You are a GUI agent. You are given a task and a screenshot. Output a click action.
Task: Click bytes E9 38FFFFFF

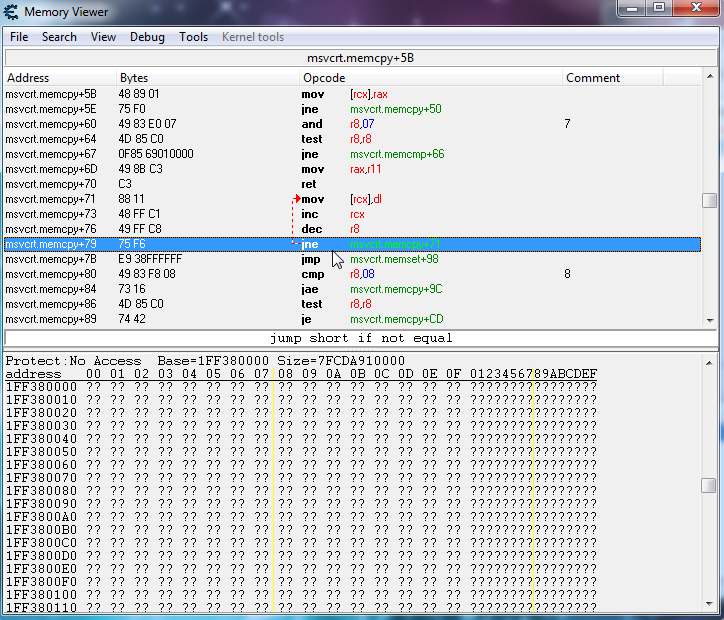150,259
